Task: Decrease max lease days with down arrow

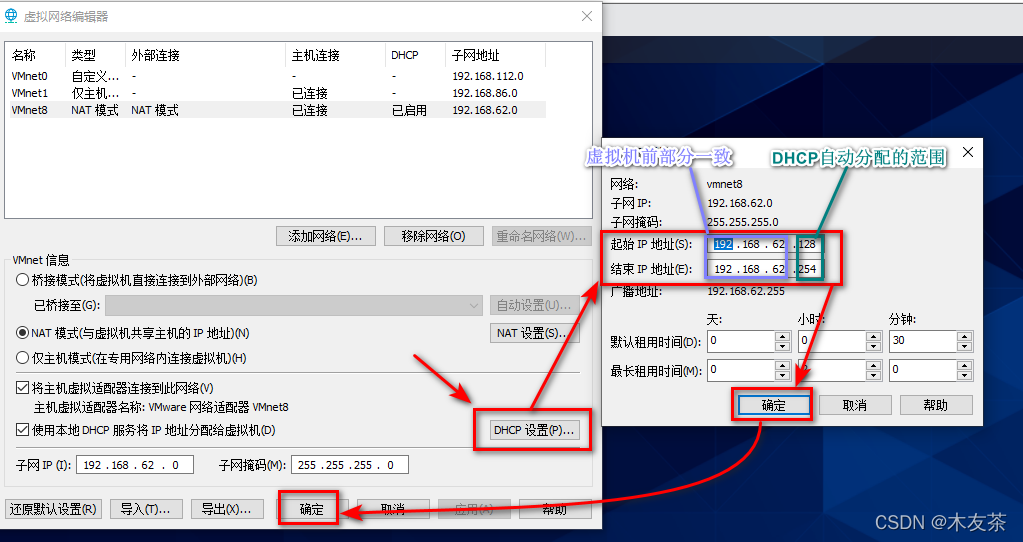Action: (x=783, y=376)
